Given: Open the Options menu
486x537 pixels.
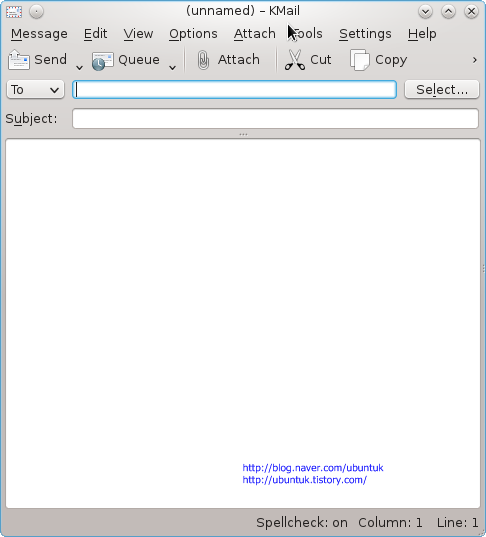Looking at the screenshot, I should pos(193,34).
